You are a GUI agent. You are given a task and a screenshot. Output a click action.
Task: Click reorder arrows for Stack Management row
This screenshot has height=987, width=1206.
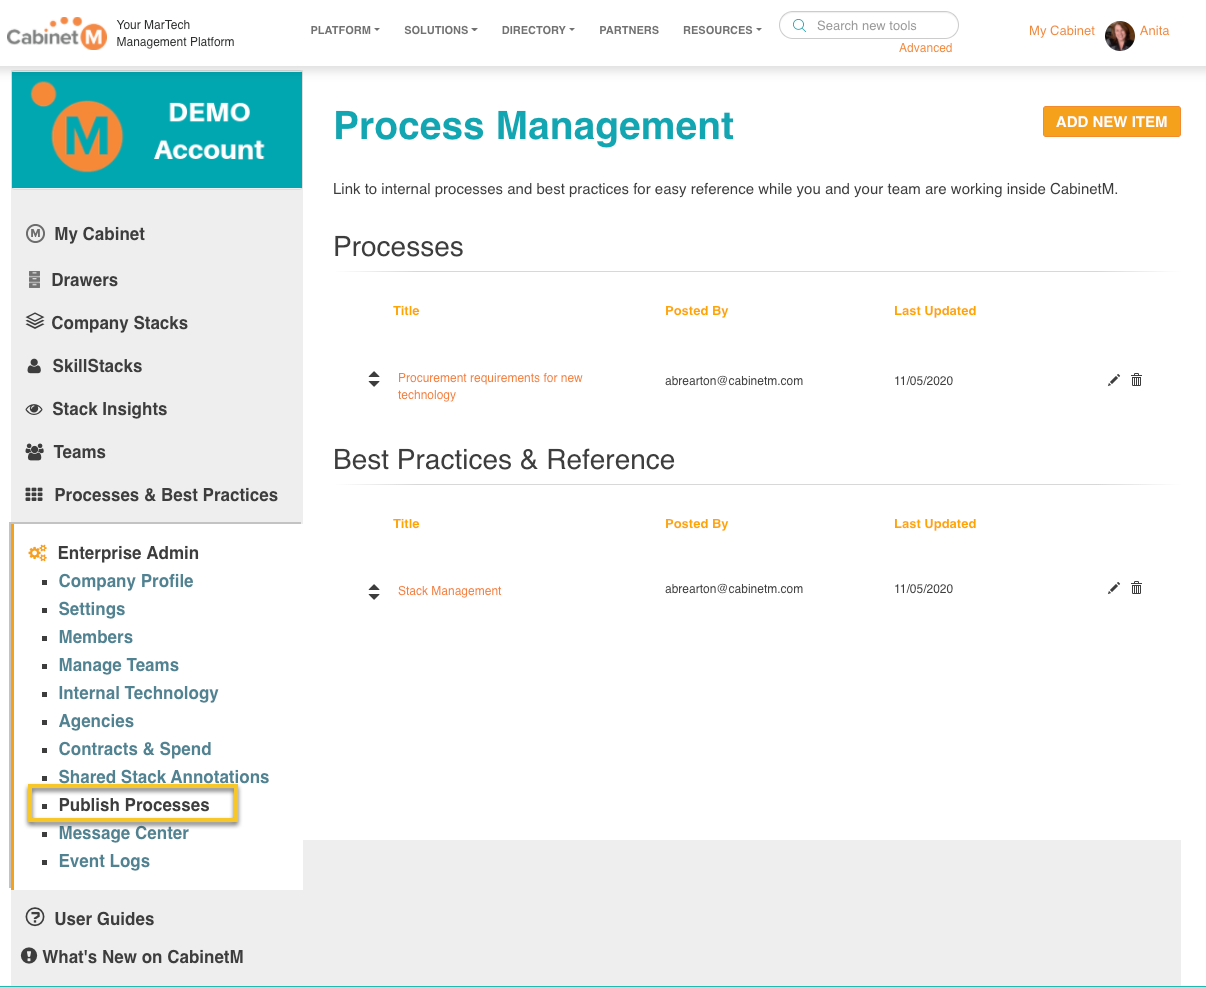point(374,591)
